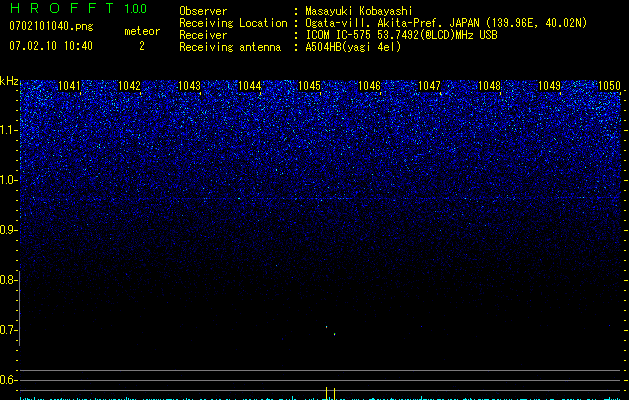This screenshot has width=629, height=400.
Task: Click the 1049 time axis label
Action: (x=549, y=85)
